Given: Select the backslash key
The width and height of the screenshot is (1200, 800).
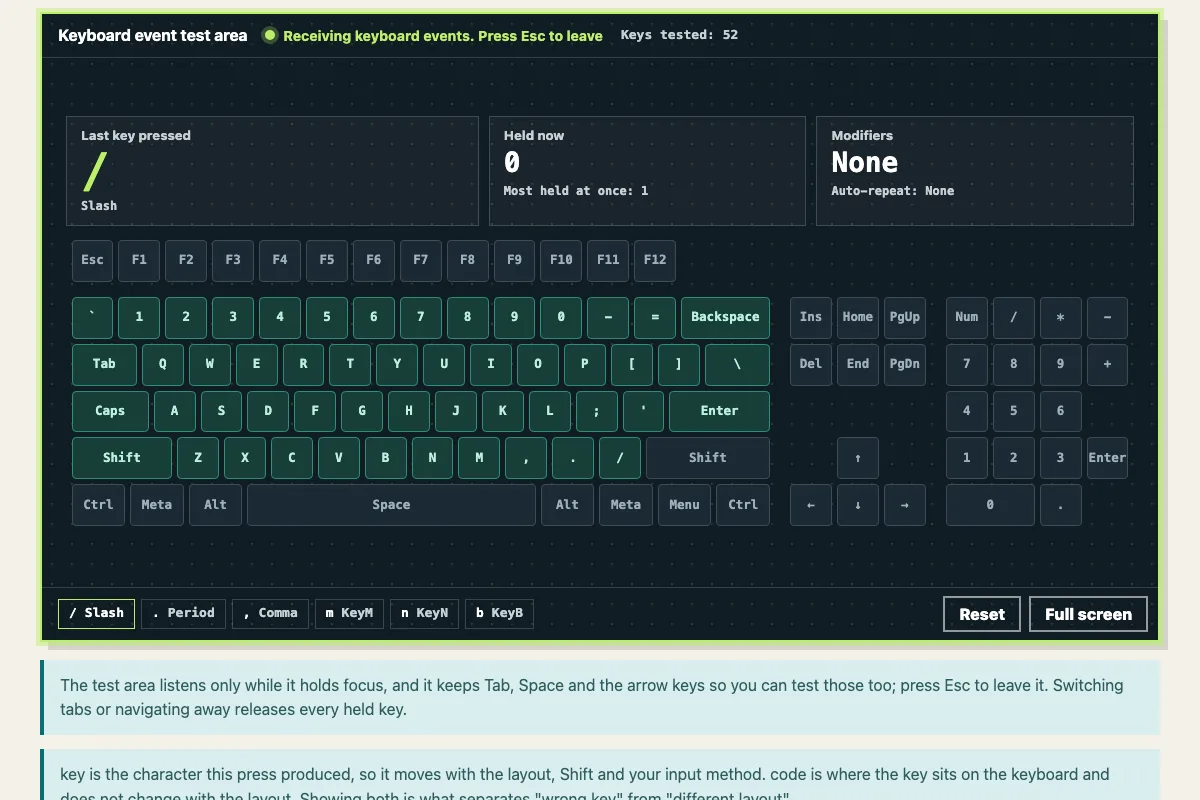Looking at the screenshot, I should (737, 364).
